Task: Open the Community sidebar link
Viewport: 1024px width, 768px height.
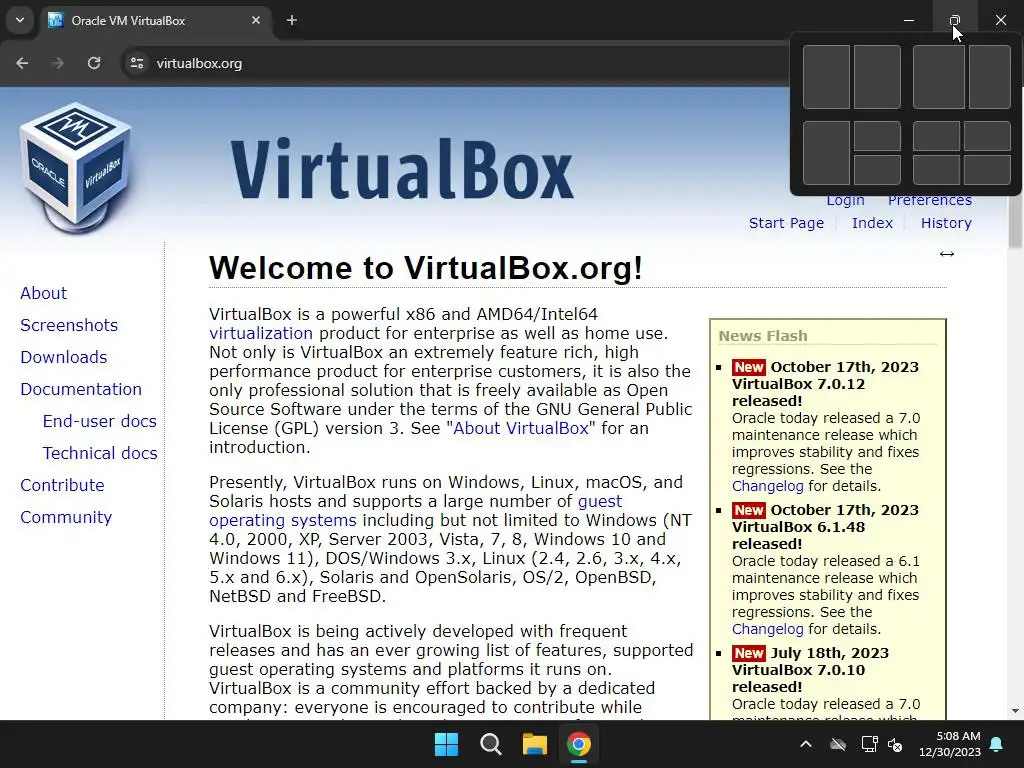Action: click(66, 517)
